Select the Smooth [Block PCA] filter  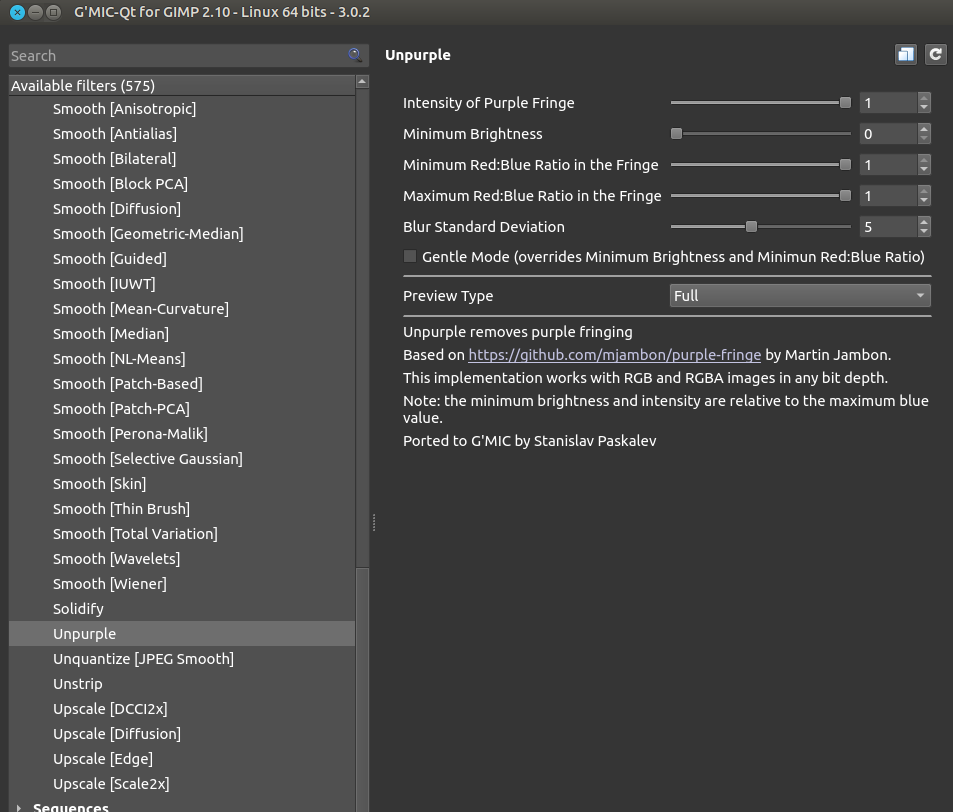182,184
